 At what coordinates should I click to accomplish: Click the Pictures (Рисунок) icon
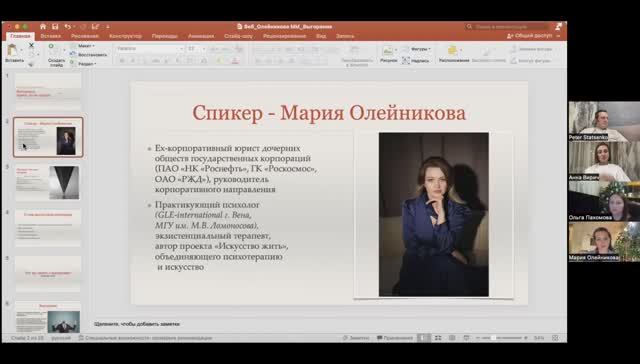(388, 51)
